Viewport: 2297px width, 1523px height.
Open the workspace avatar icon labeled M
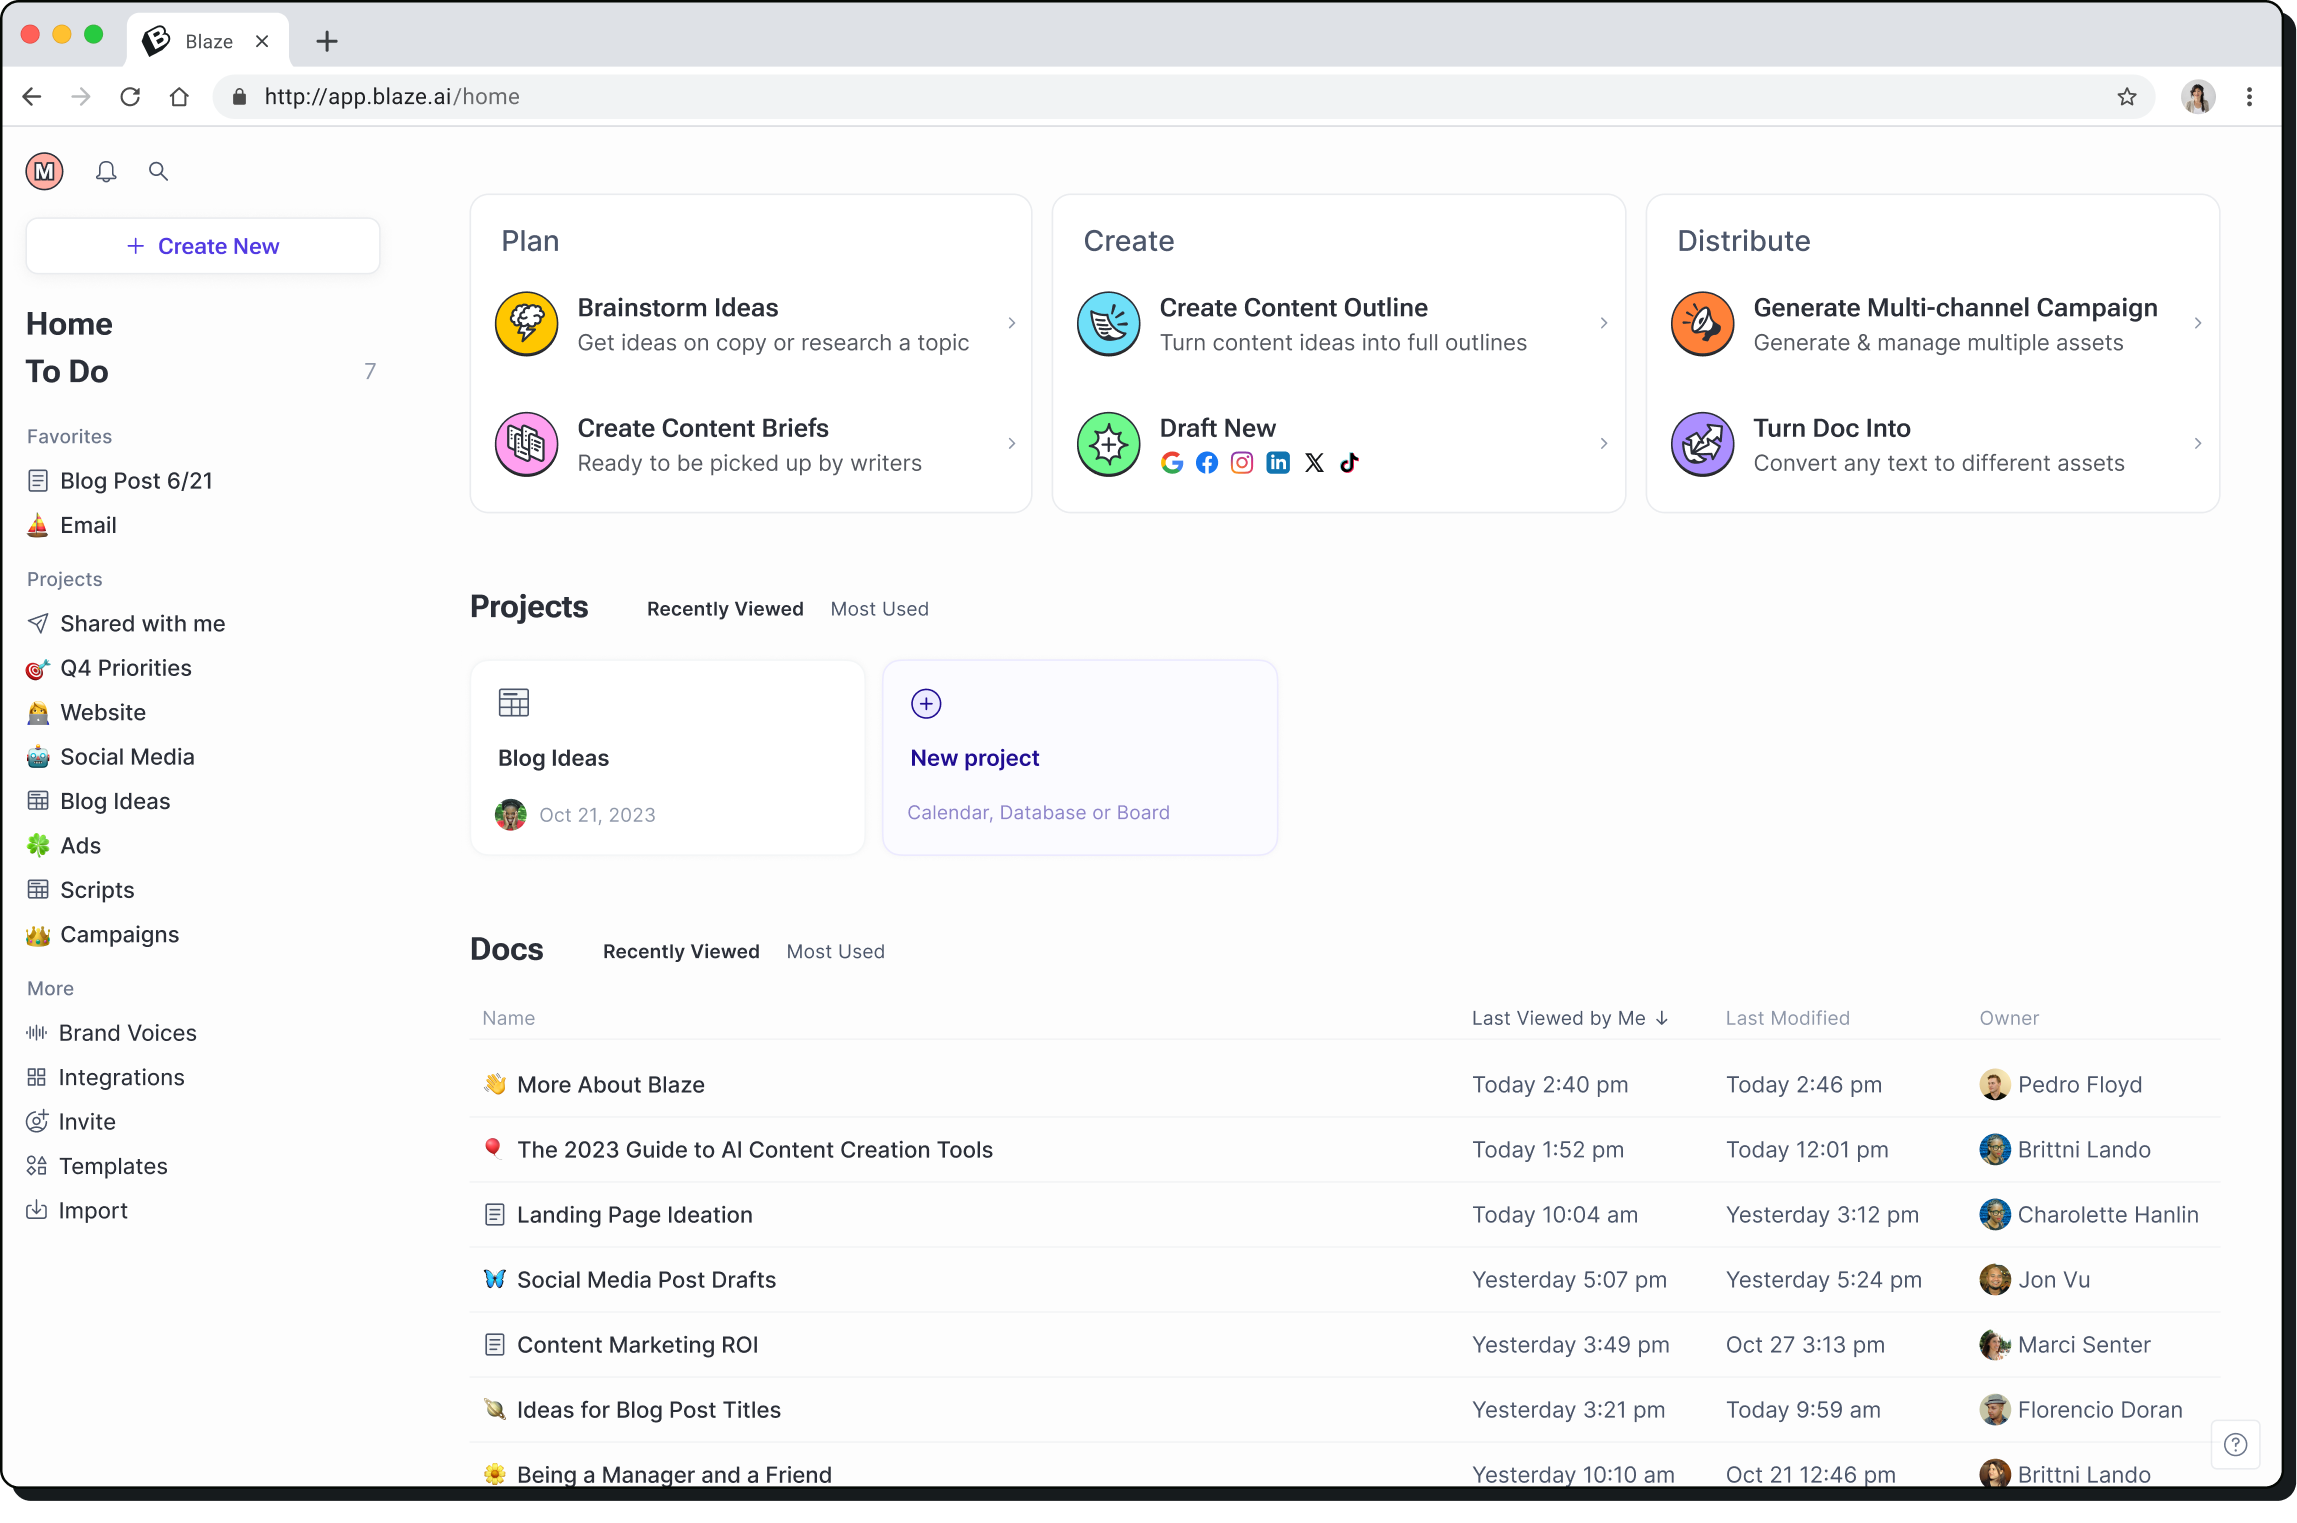point(44,171)
